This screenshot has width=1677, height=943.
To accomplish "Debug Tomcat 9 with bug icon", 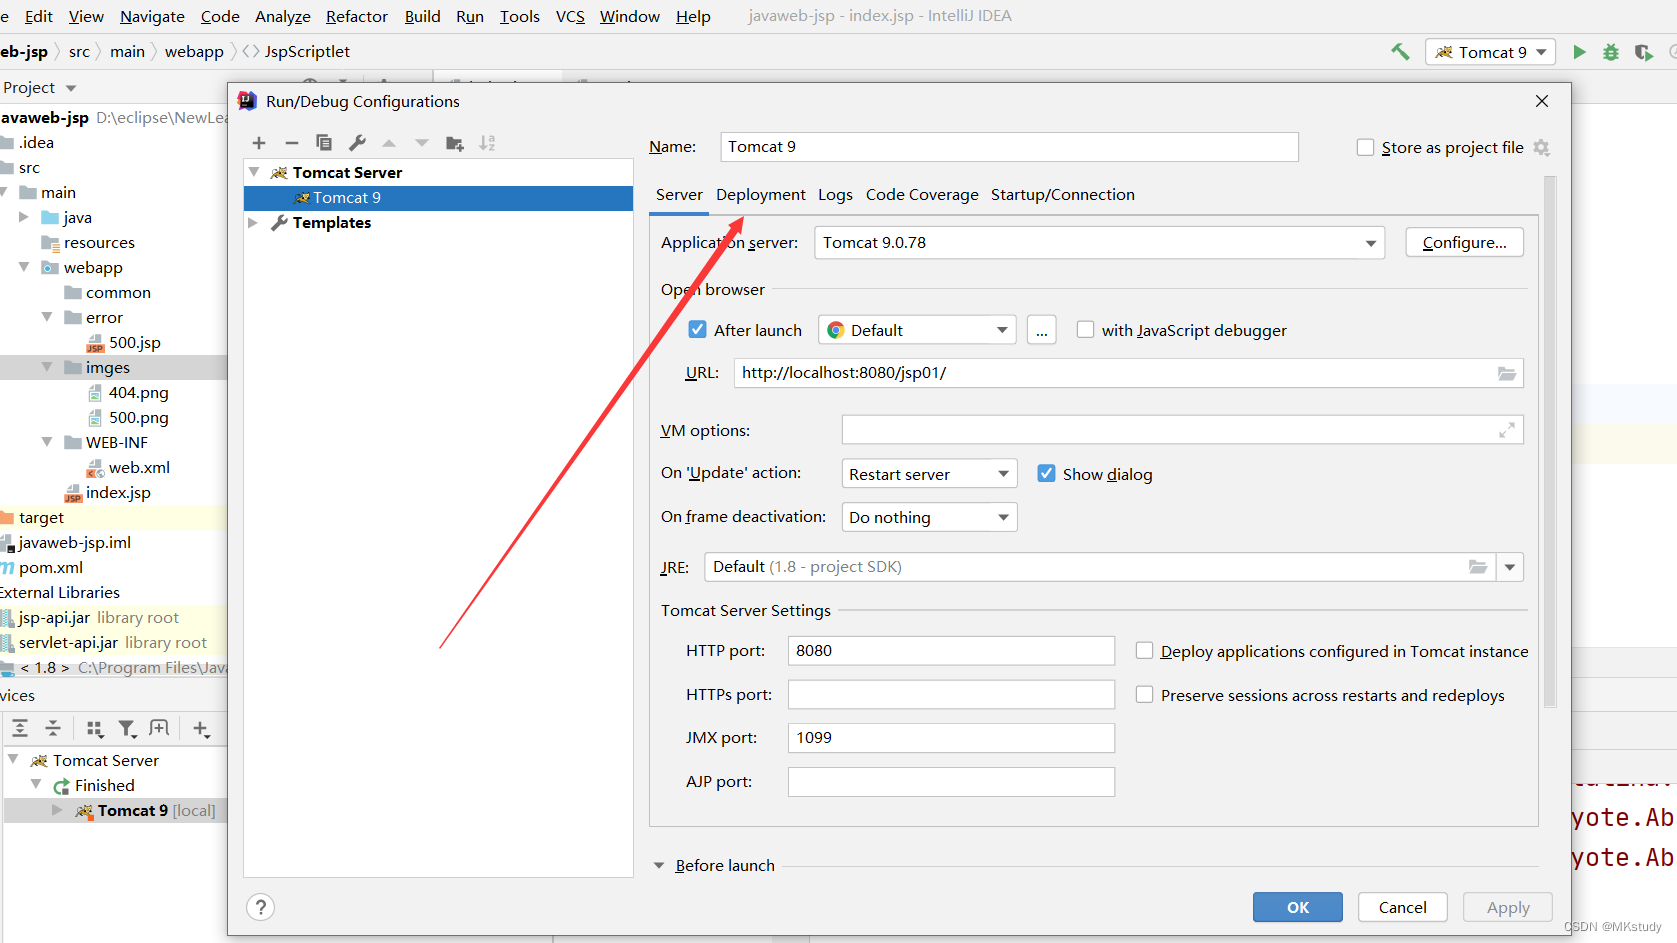I will (x=1611, y=52).
